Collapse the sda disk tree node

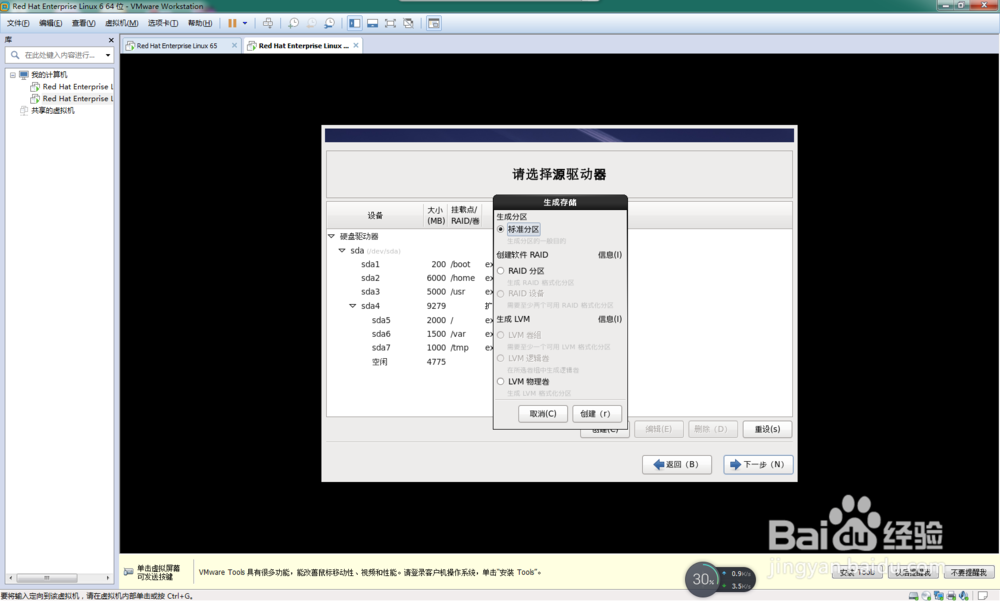tap(342, 251)
